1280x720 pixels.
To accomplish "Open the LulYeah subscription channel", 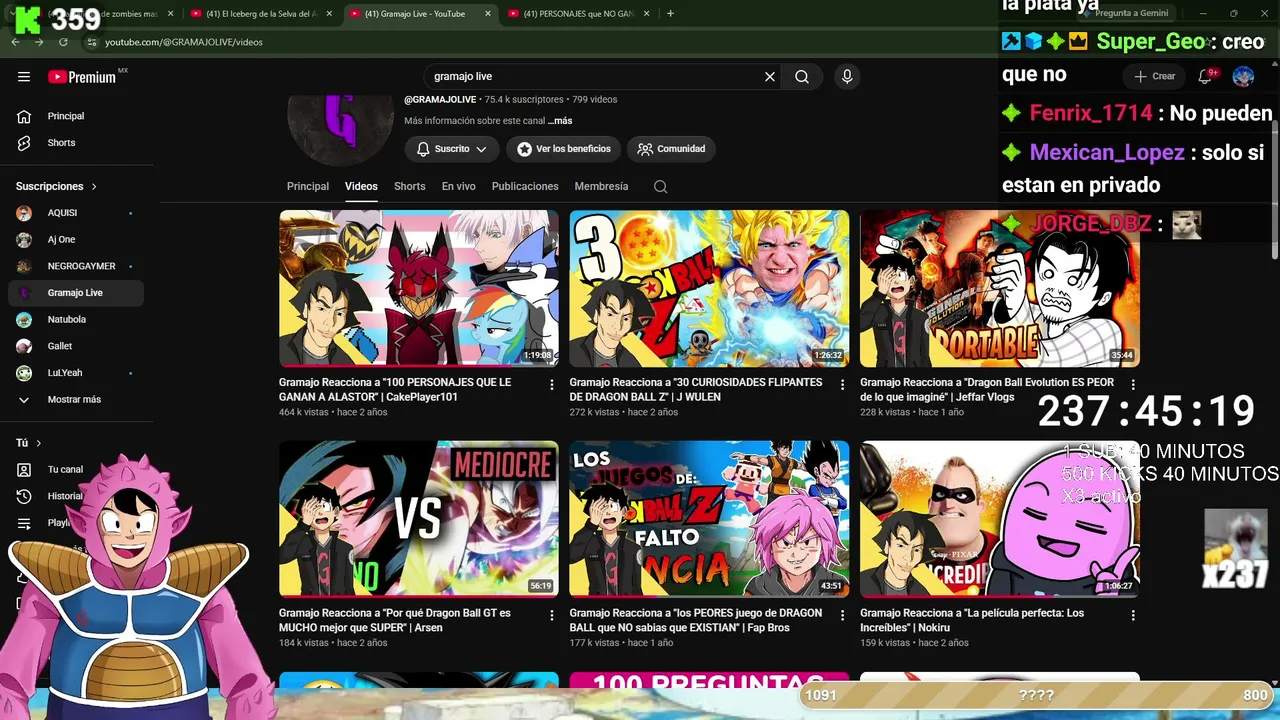I will [x=76, y=373].
